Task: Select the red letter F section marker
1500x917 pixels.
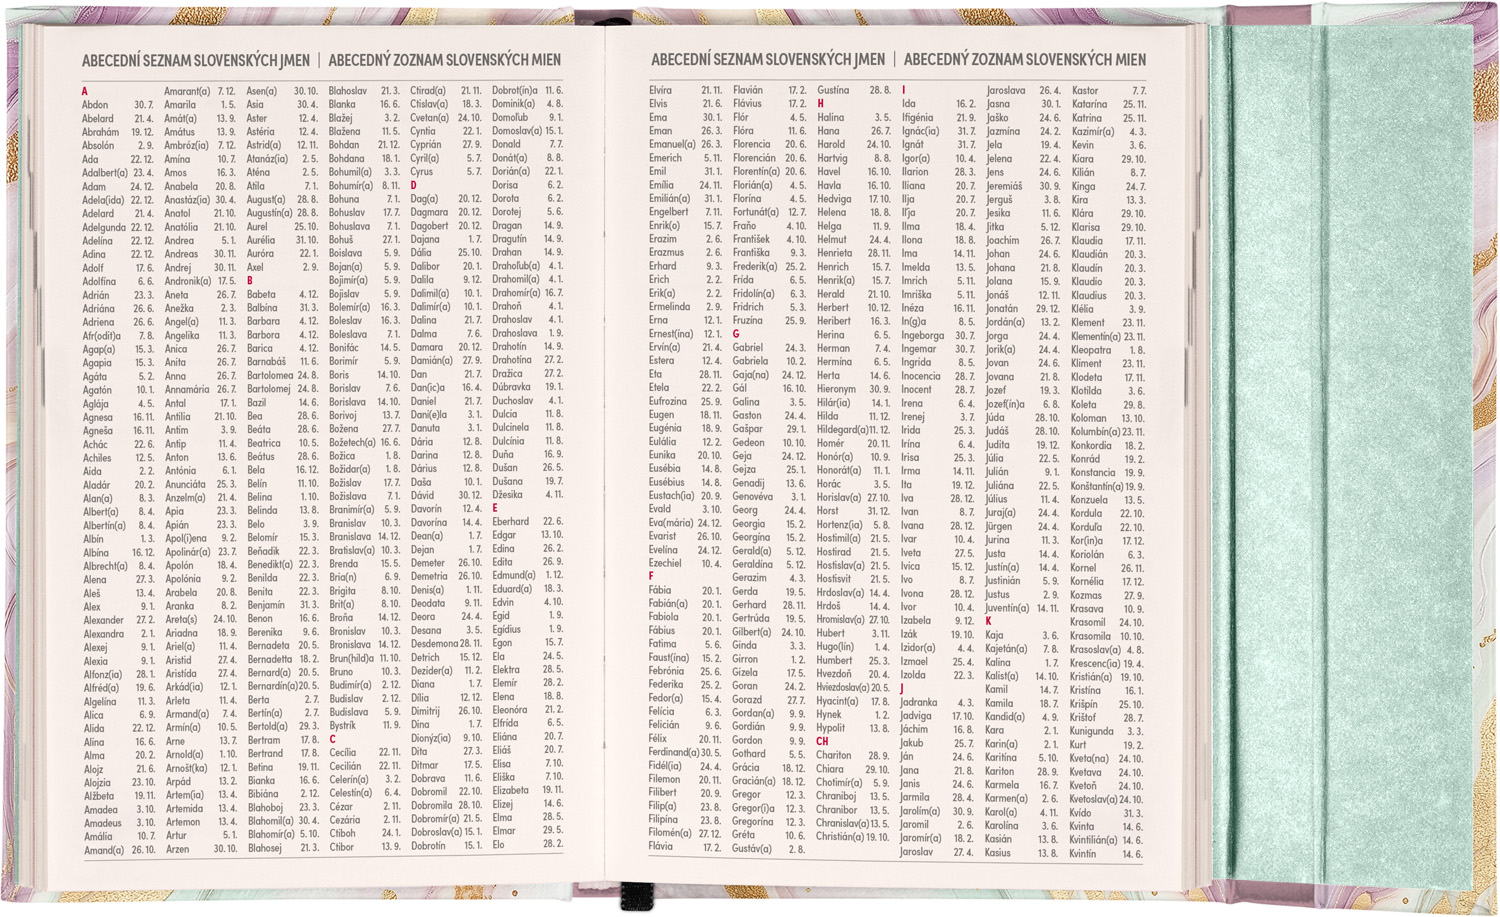Action: (651, 576)
